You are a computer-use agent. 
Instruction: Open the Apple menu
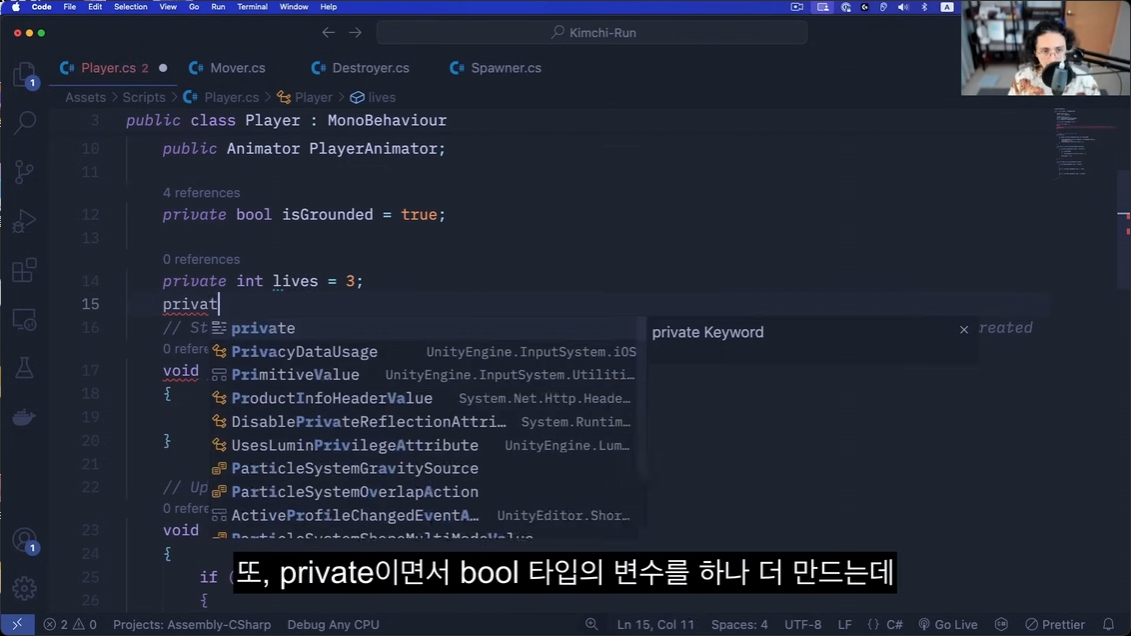coord(16,6)
